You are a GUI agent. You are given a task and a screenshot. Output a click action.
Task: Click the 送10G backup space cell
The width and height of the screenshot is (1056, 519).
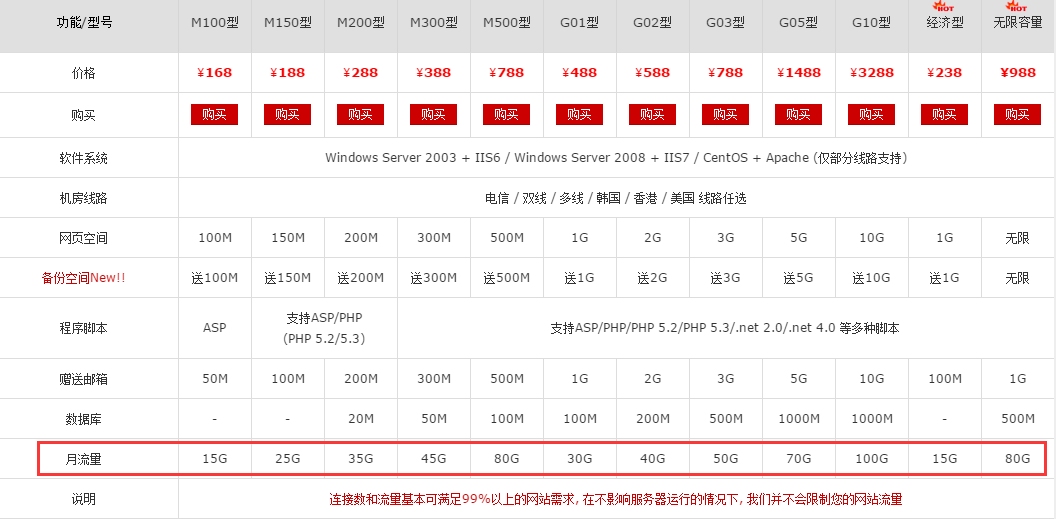pos(871,277)
